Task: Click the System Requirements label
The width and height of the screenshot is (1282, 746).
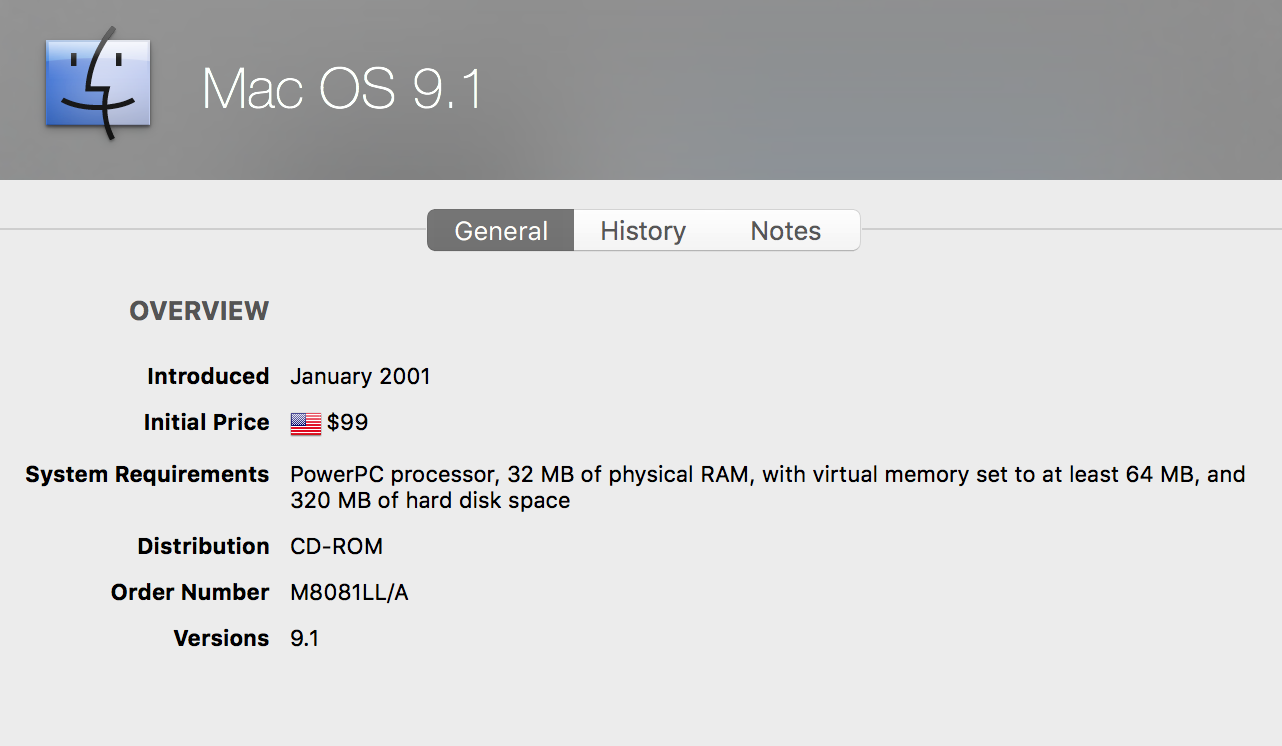Action: [147, 475]
